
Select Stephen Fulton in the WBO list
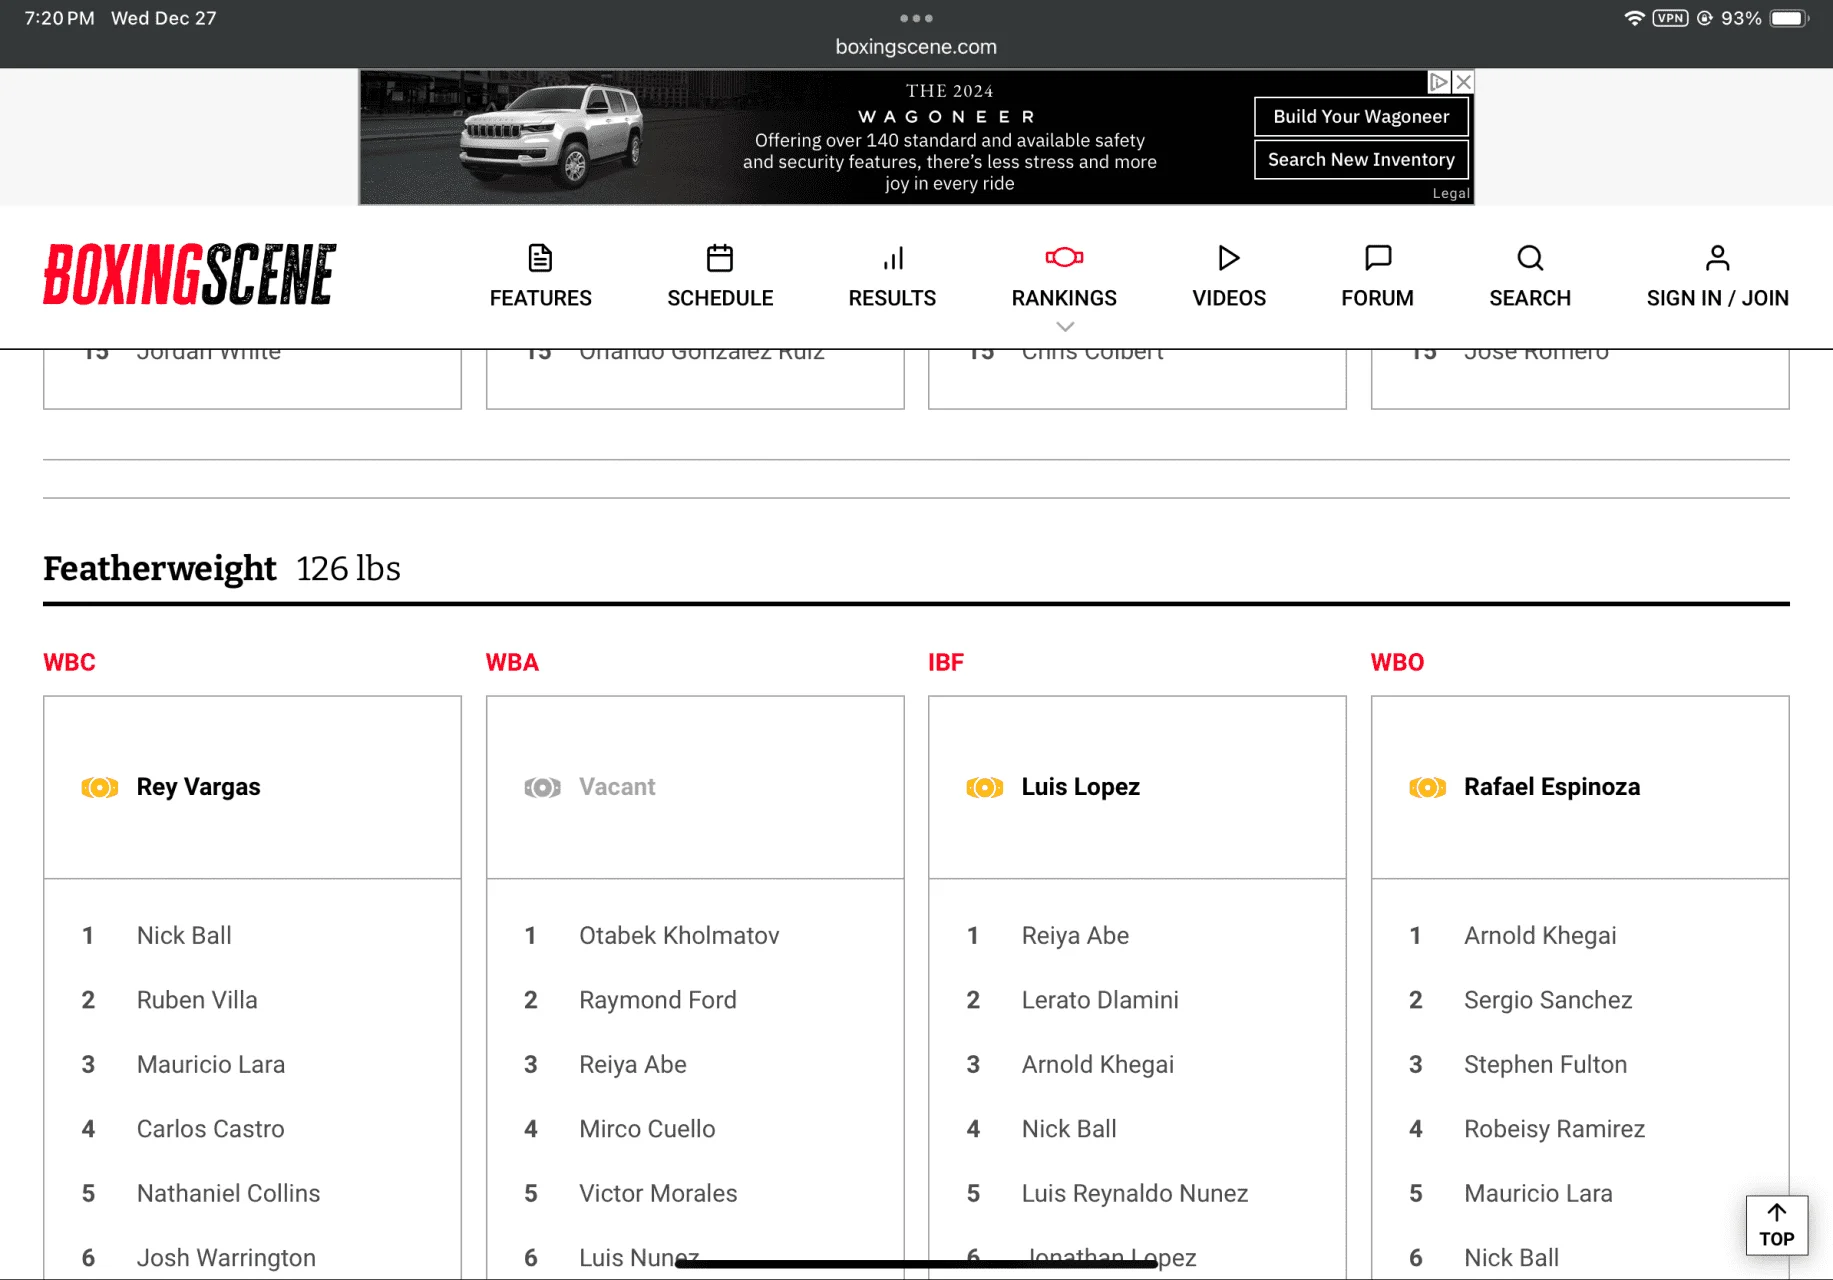1545,1065
